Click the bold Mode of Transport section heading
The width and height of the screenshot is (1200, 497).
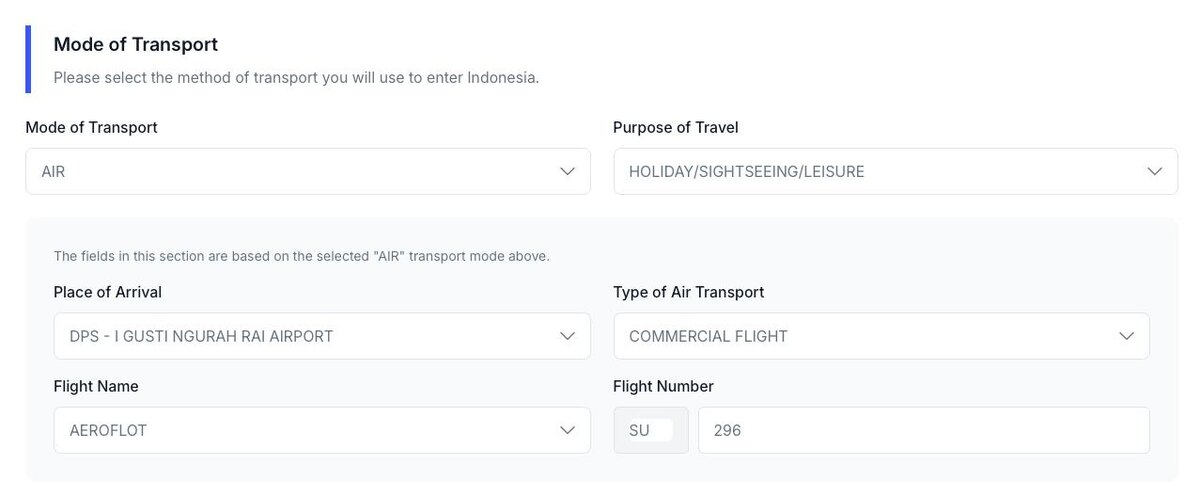click(135, 44)
